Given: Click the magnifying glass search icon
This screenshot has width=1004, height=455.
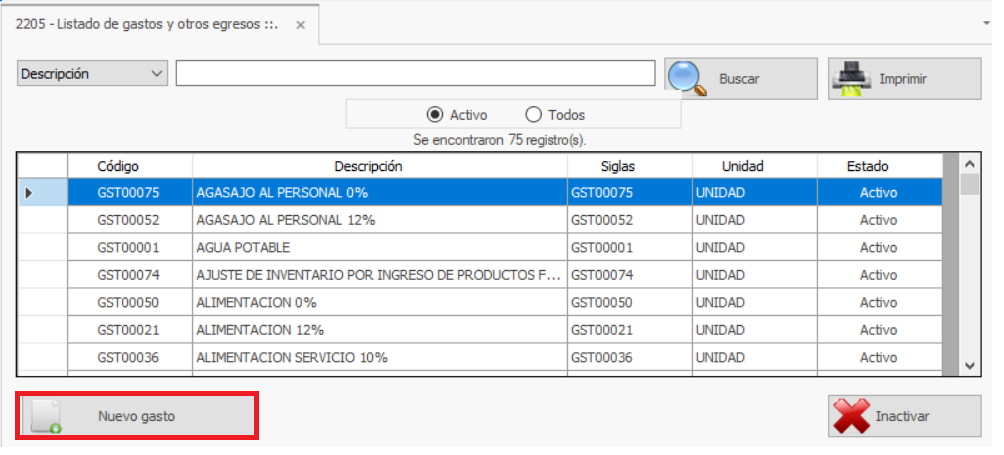Looking at the screenshot, I should tap(687, 78).
